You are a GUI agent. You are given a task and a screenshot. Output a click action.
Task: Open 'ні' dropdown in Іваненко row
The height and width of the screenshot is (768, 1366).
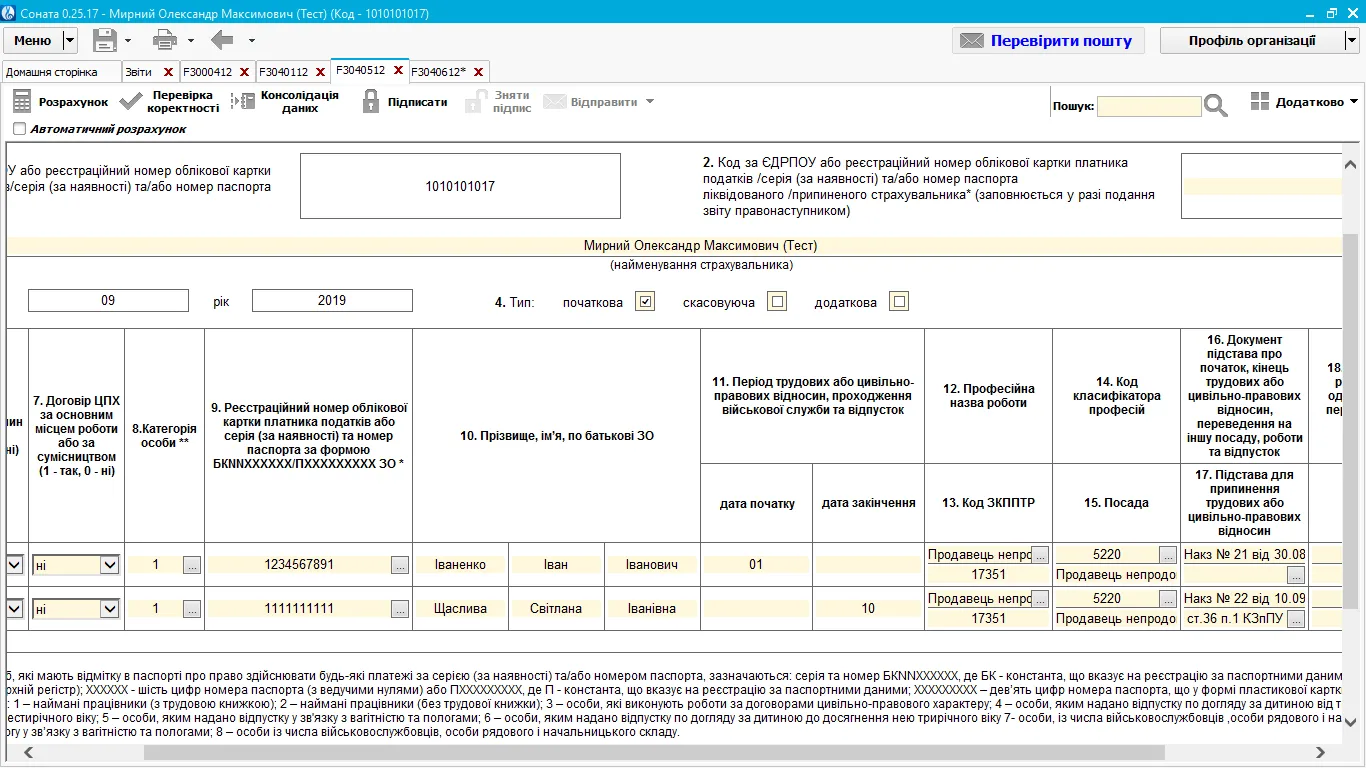pyautogui.click(x=109, y=565)
